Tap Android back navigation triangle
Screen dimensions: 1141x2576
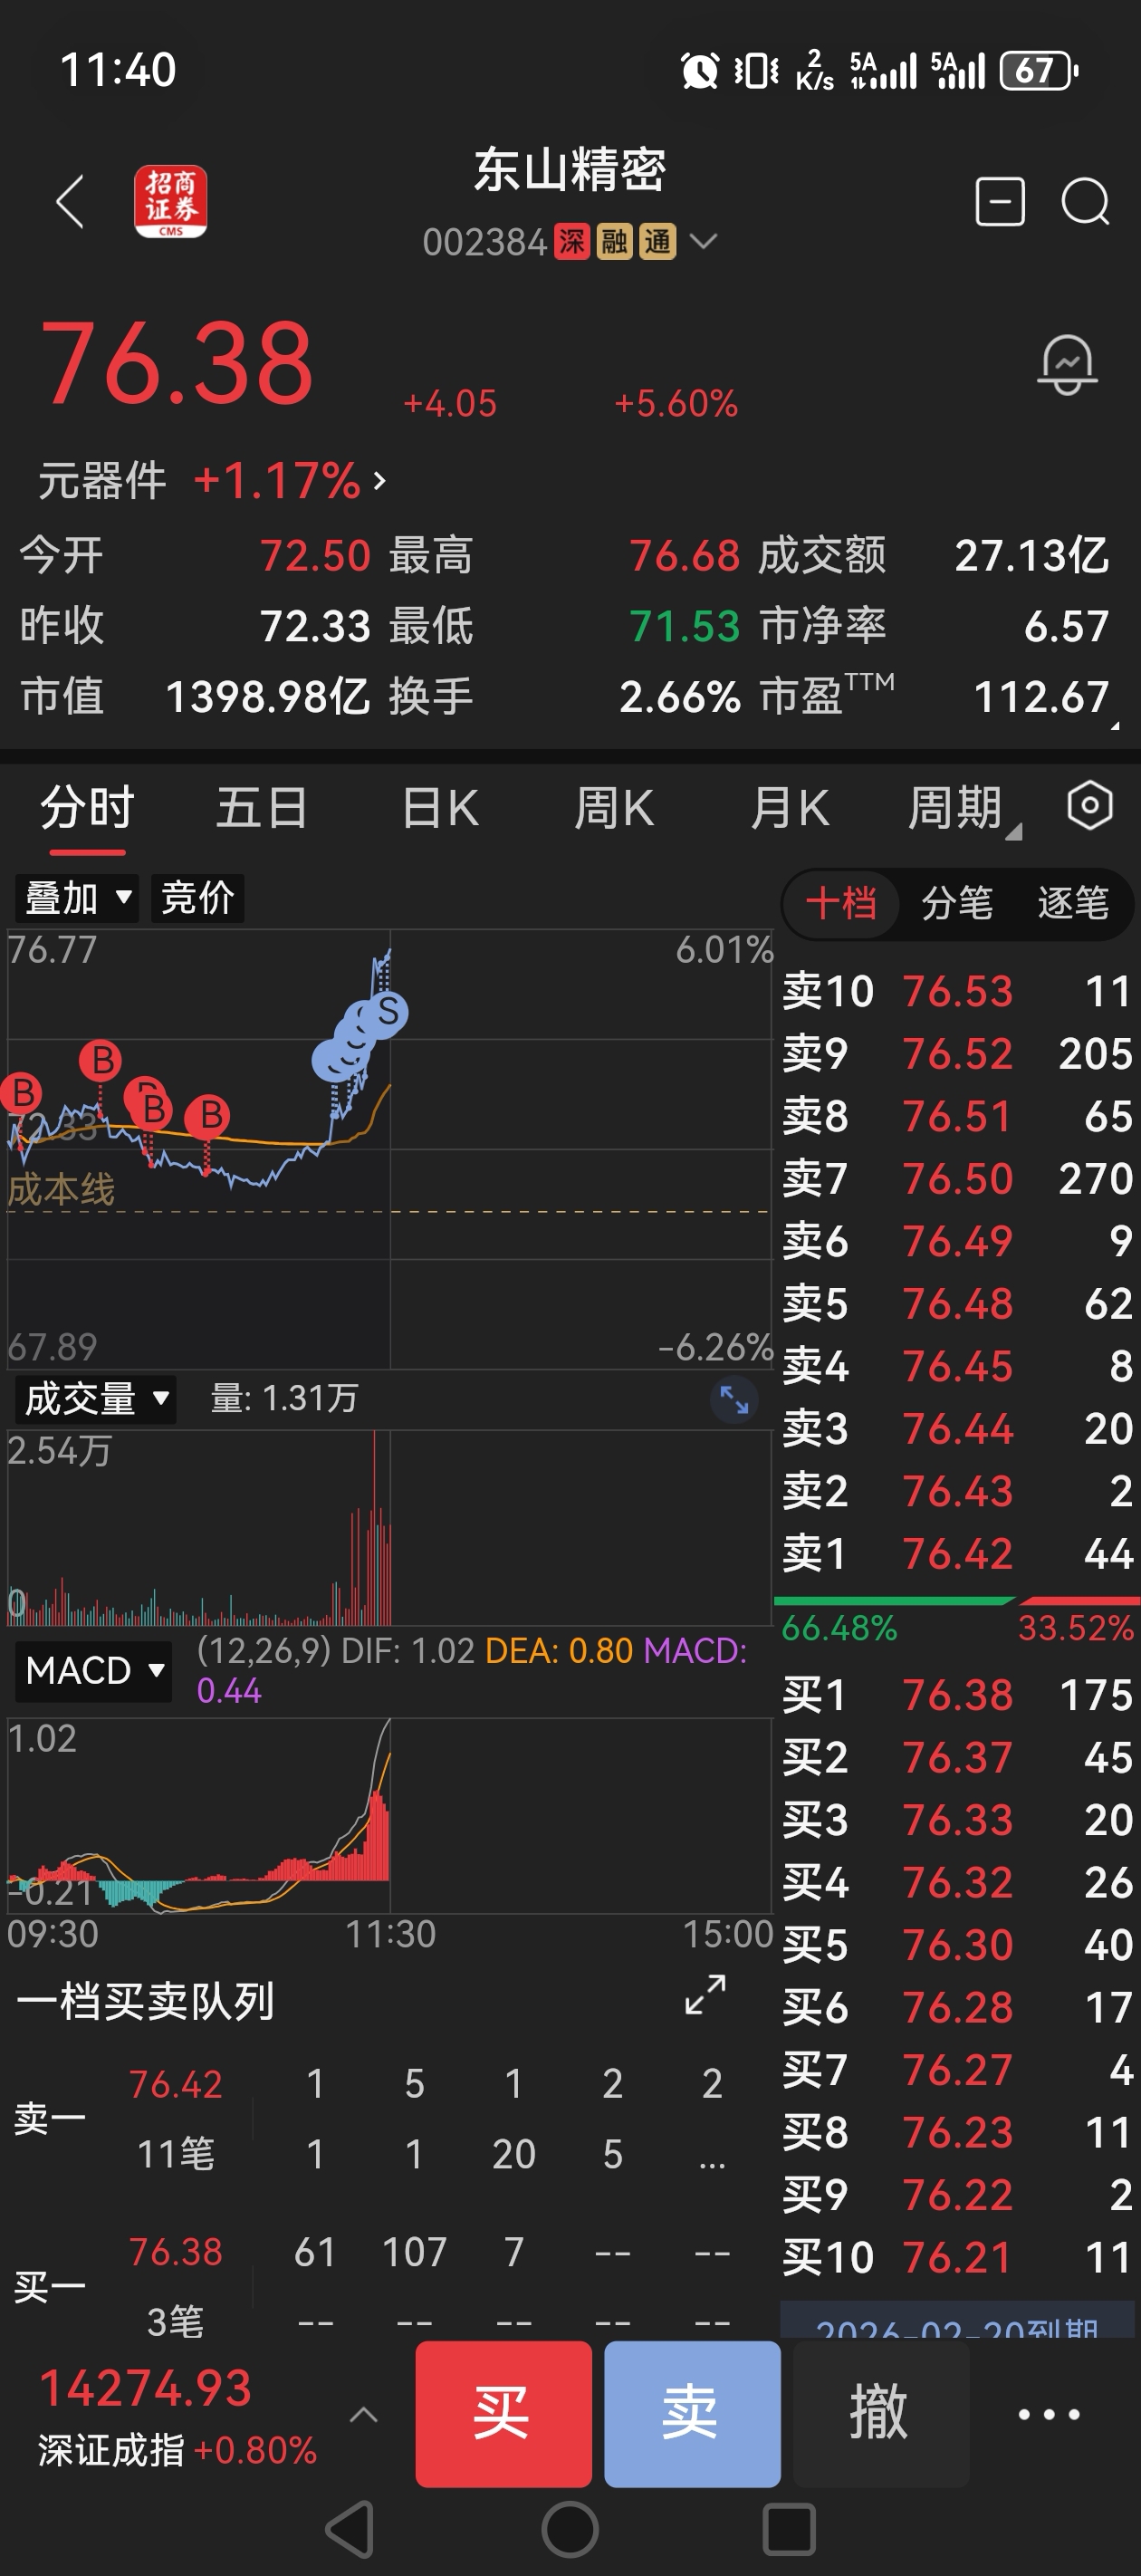click(x=351, y=2530)
